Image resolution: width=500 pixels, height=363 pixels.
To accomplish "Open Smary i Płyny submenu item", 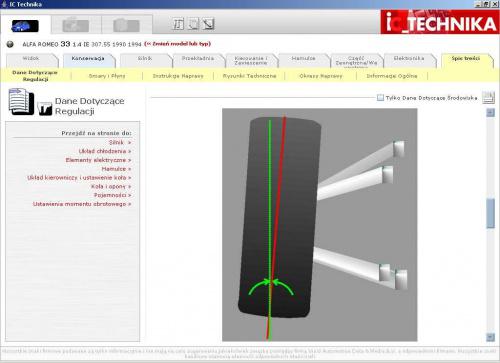I will point(107,76).
